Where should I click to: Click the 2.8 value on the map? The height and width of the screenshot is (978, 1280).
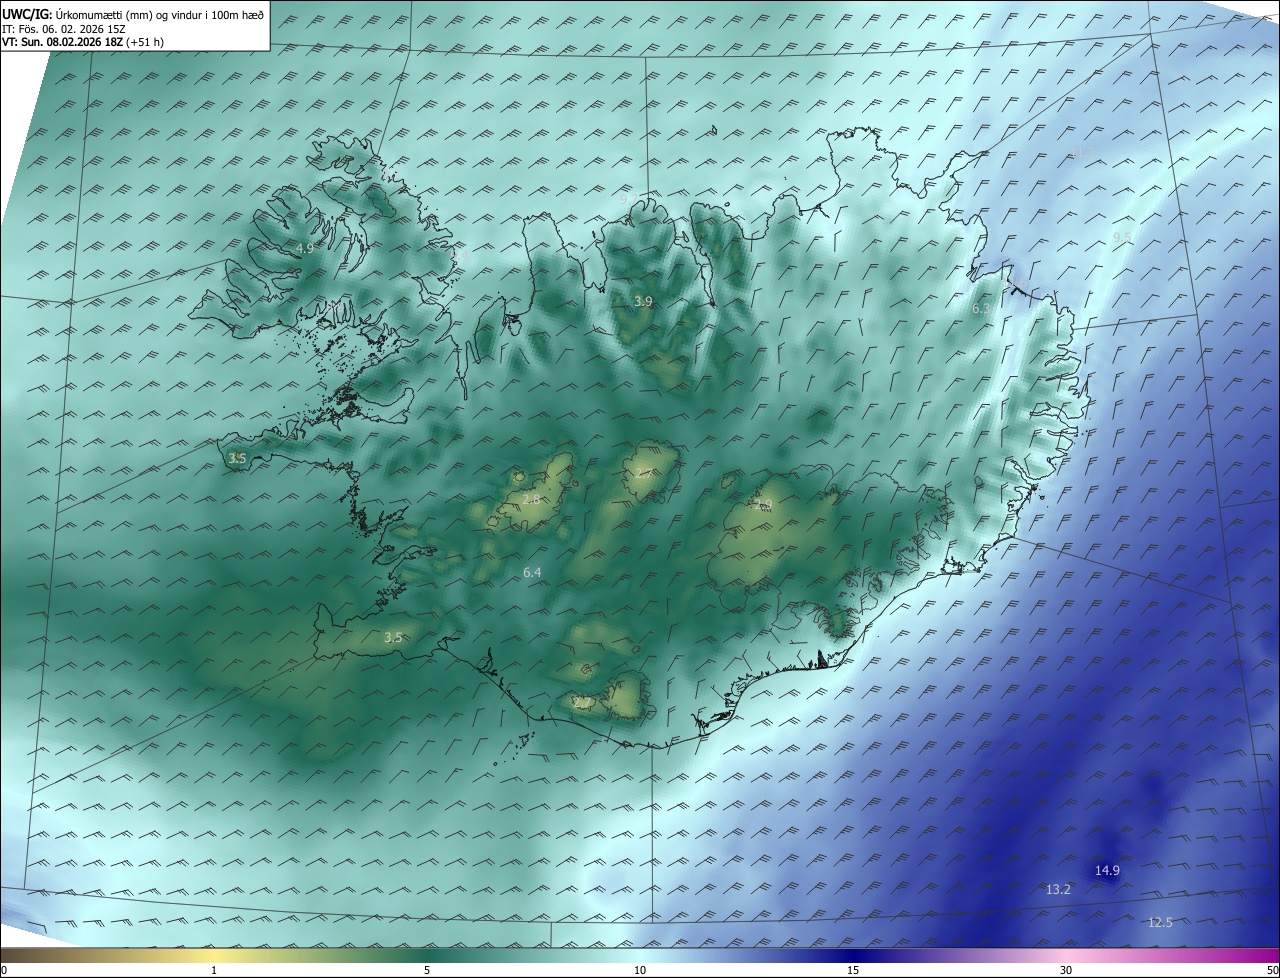tap(531, 499)
